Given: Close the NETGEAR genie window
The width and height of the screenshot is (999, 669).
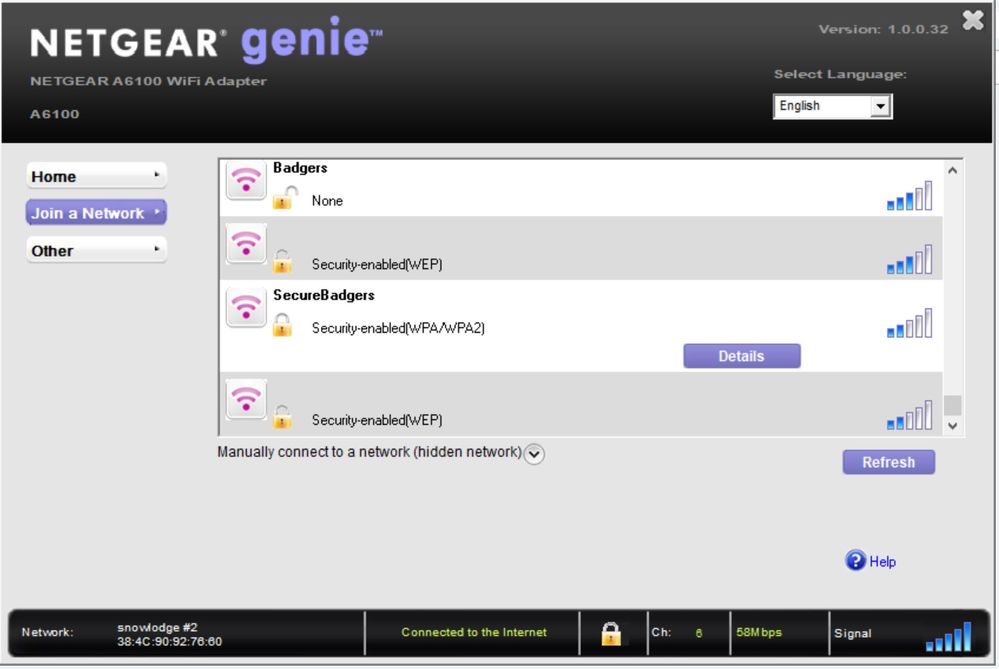Looking at the screenshot, I should pos(972,20).
